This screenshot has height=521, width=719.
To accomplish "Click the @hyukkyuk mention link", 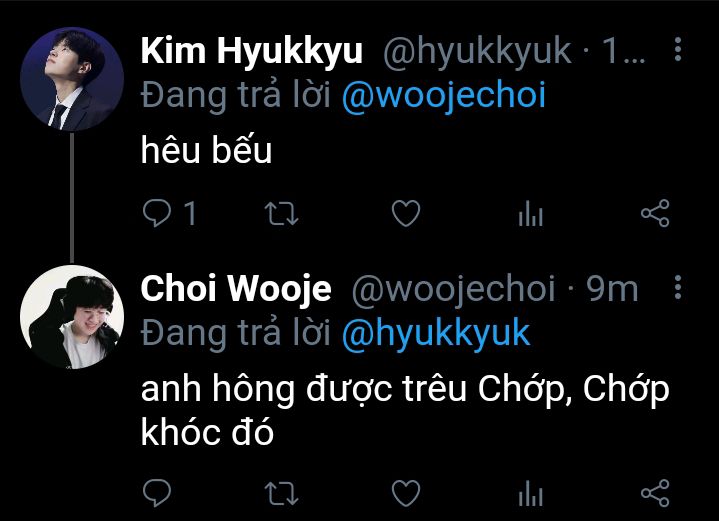I will [436, 333].
